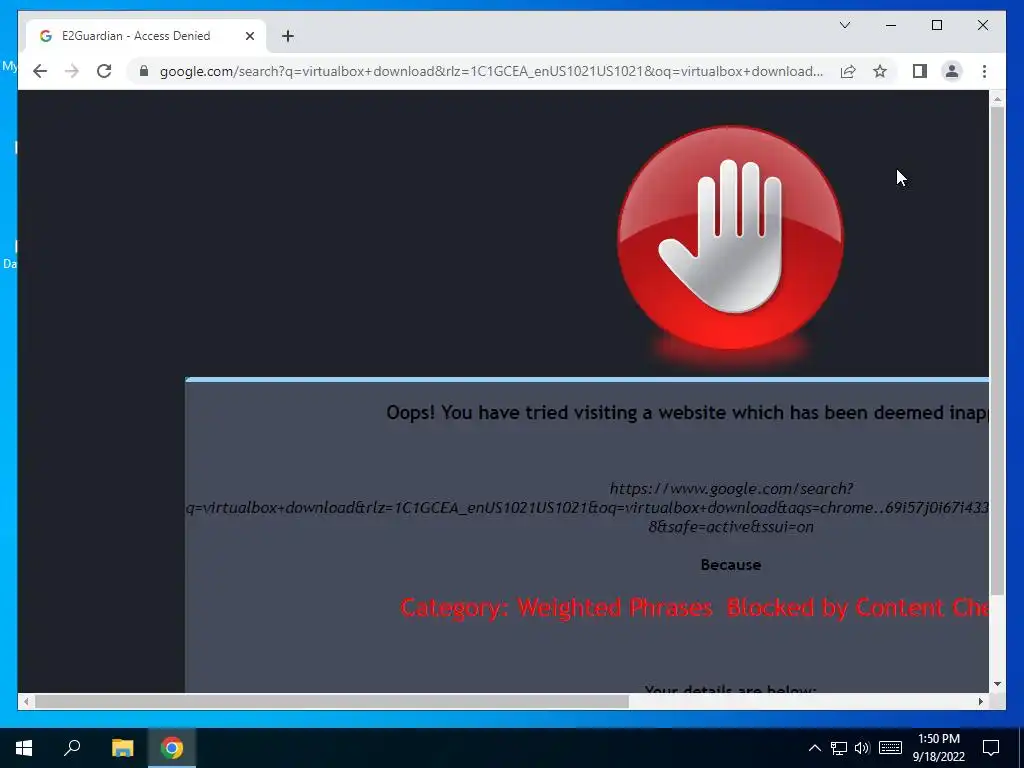Open the Chrome side panel
The image size is (1024, 768).
pyautogui.click(x=920, y=71)
